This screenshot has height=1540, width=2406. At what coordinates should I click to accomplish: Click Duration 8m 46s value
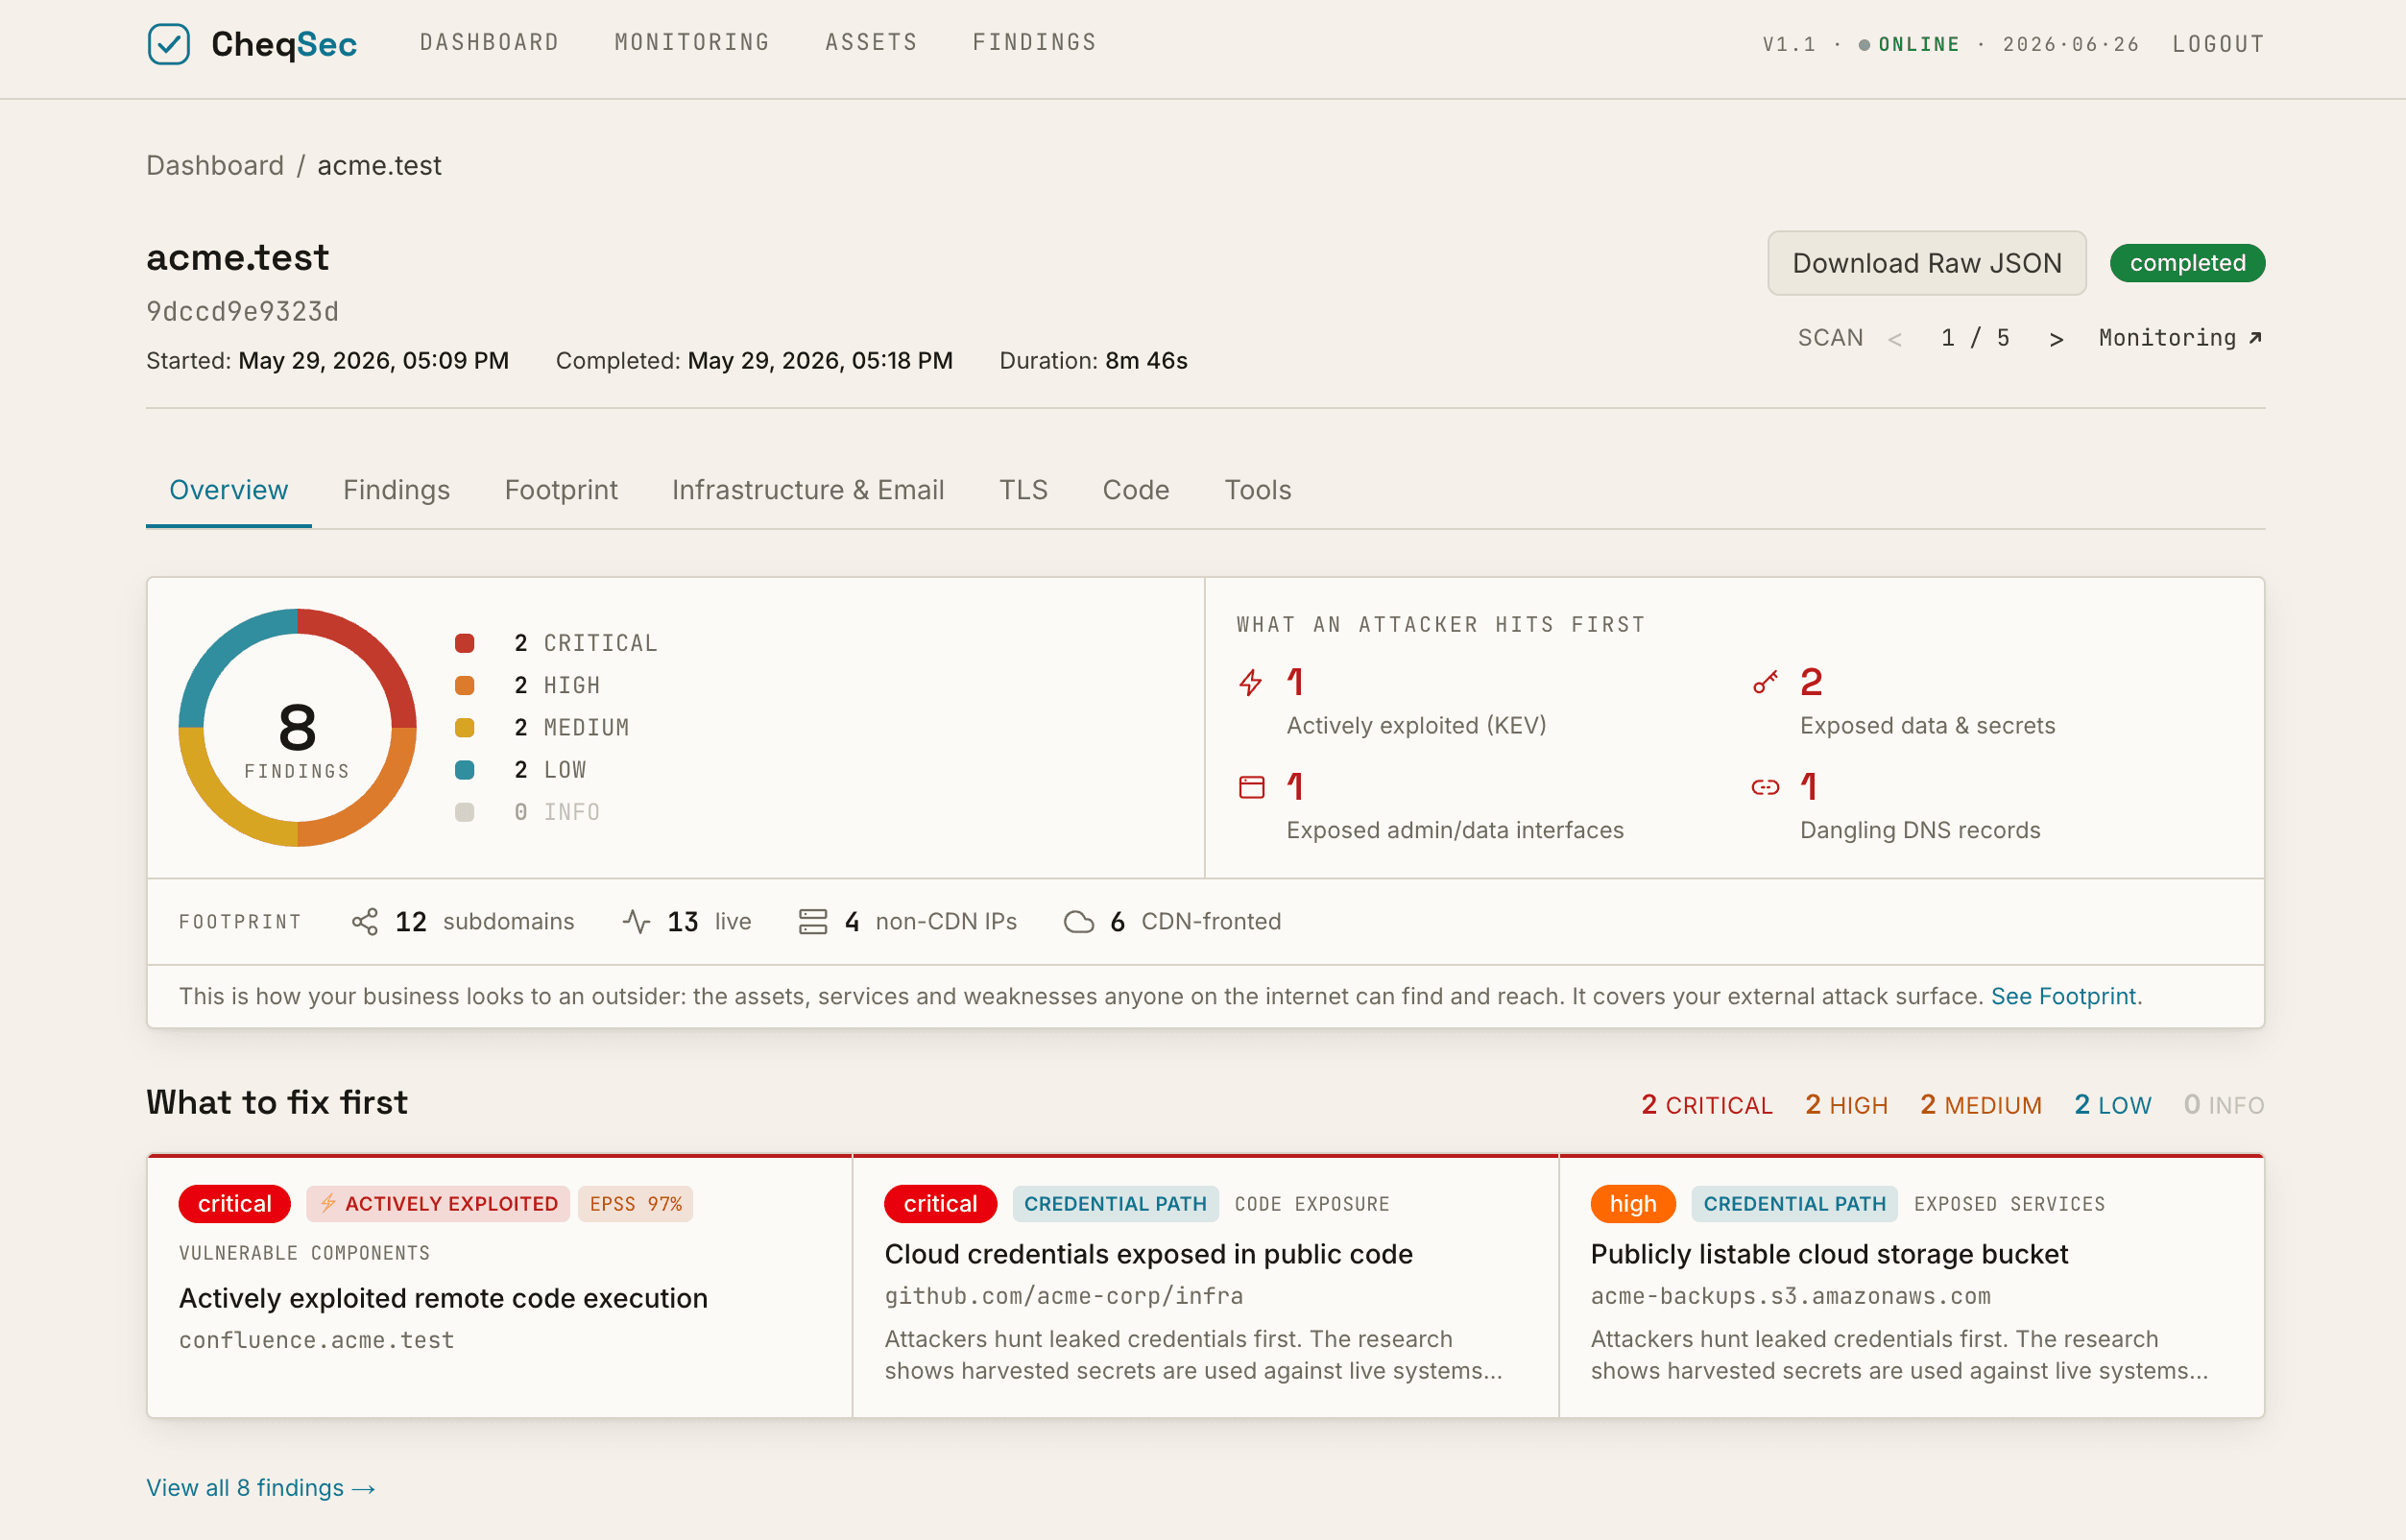click(x=1146, y=361)
